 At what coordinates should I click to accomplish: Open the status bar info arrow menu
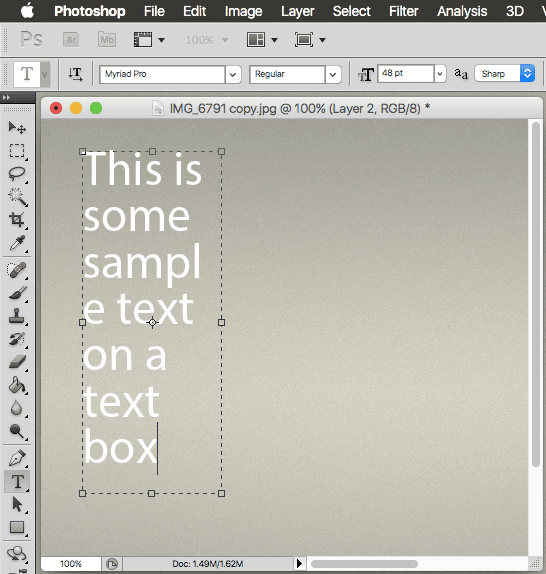click(299, 563)
